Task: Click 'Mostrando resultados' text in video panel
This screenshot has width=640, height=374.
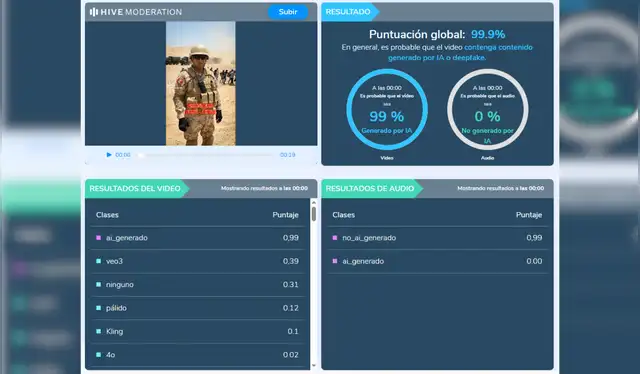Action: click(x=264, y=188)
